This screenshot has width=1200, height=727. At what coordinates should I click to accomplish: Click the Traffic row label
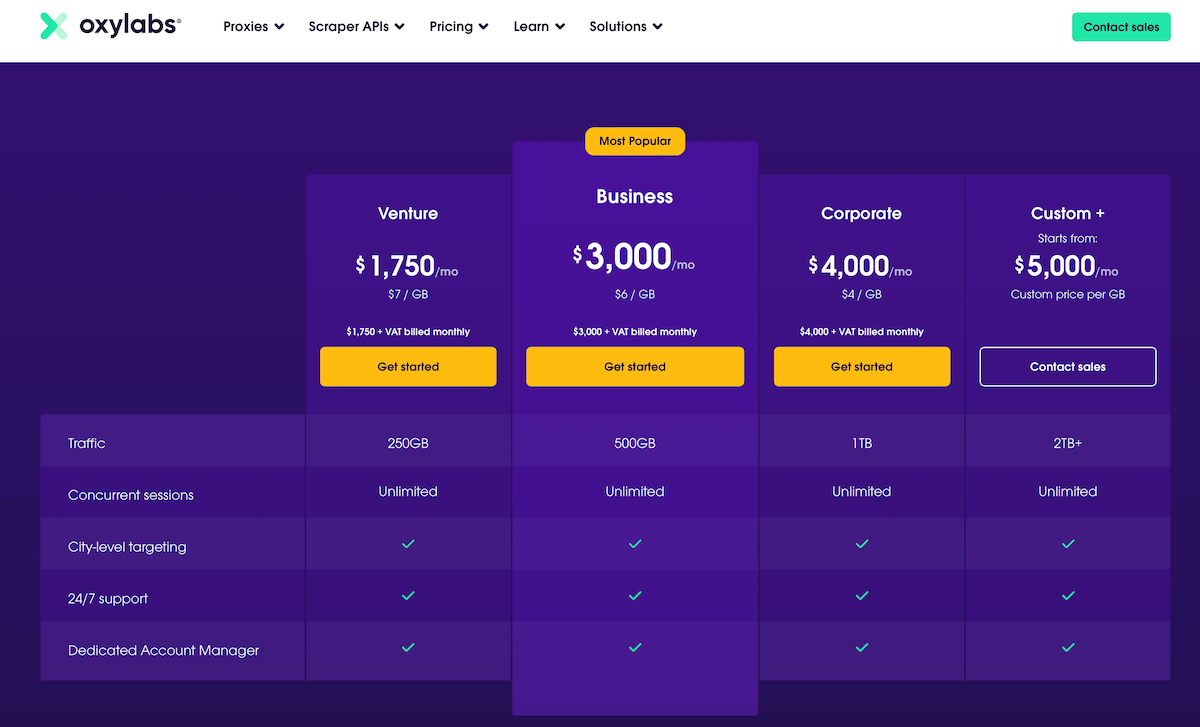[87, 443]
